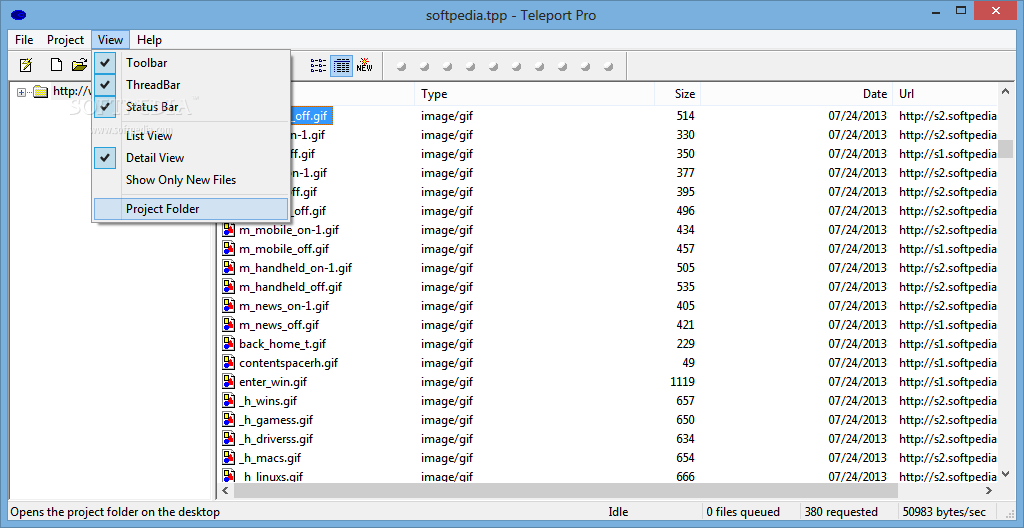
Task: Sort by the Size column header
Action: click(x=677, y=94)
